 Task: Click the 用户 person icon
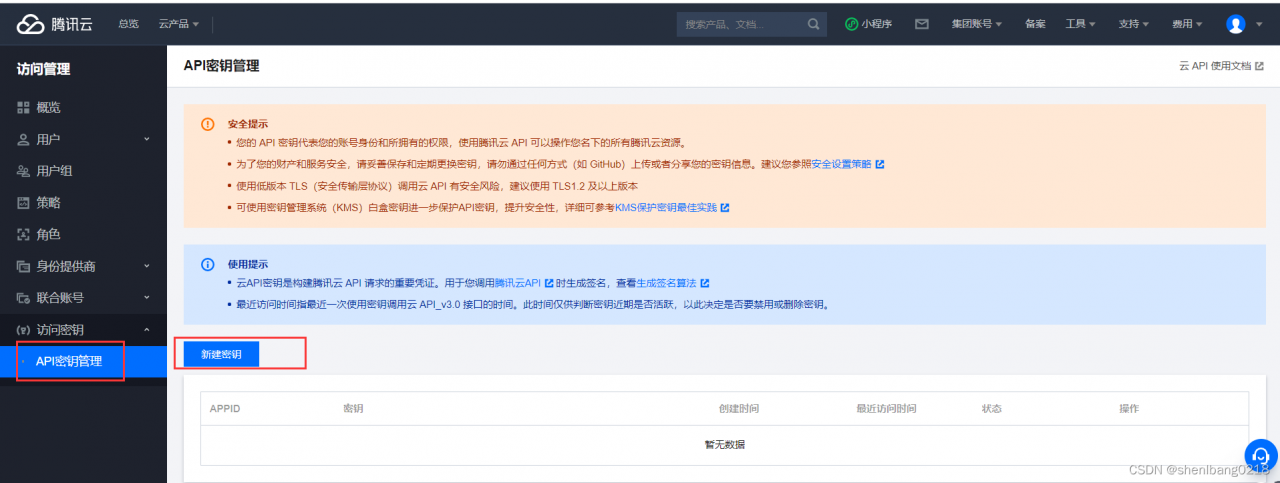(23, 139)
